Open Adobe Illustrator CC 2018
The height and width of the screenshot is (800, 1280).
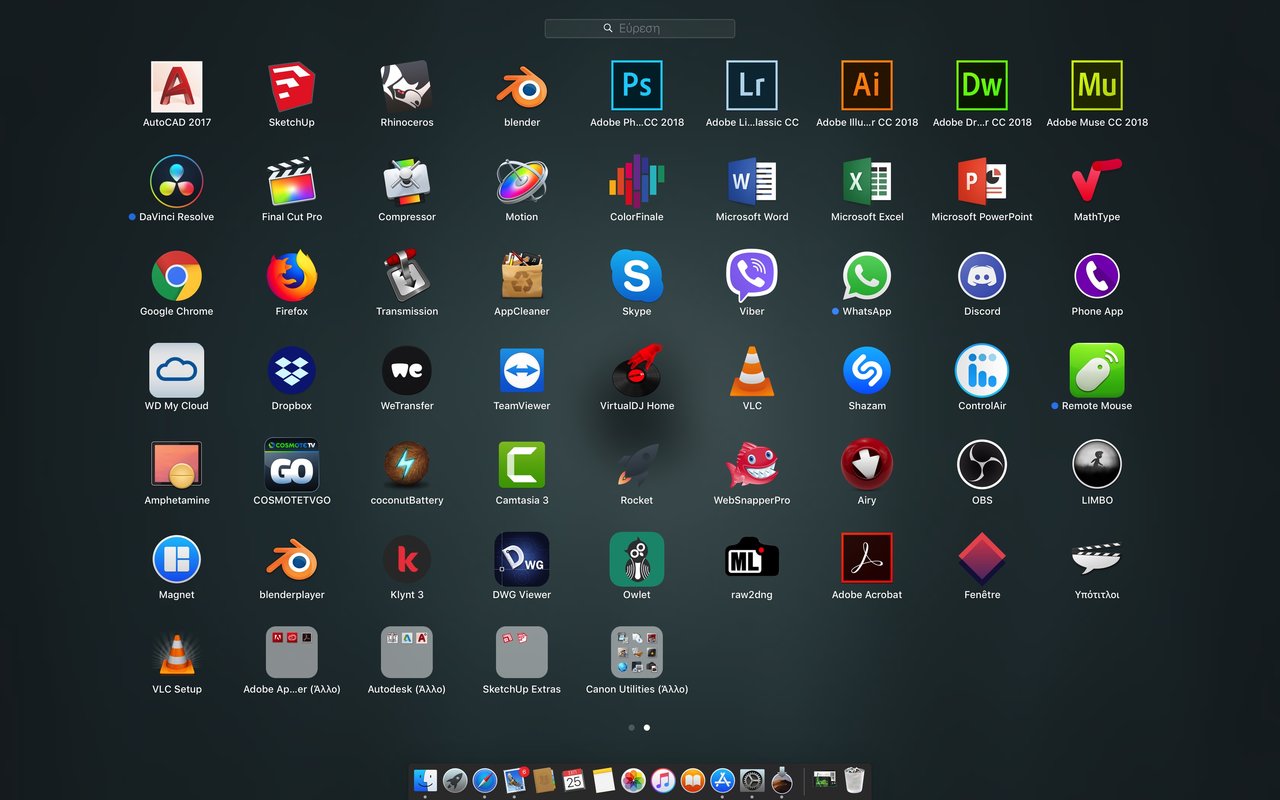867,87
